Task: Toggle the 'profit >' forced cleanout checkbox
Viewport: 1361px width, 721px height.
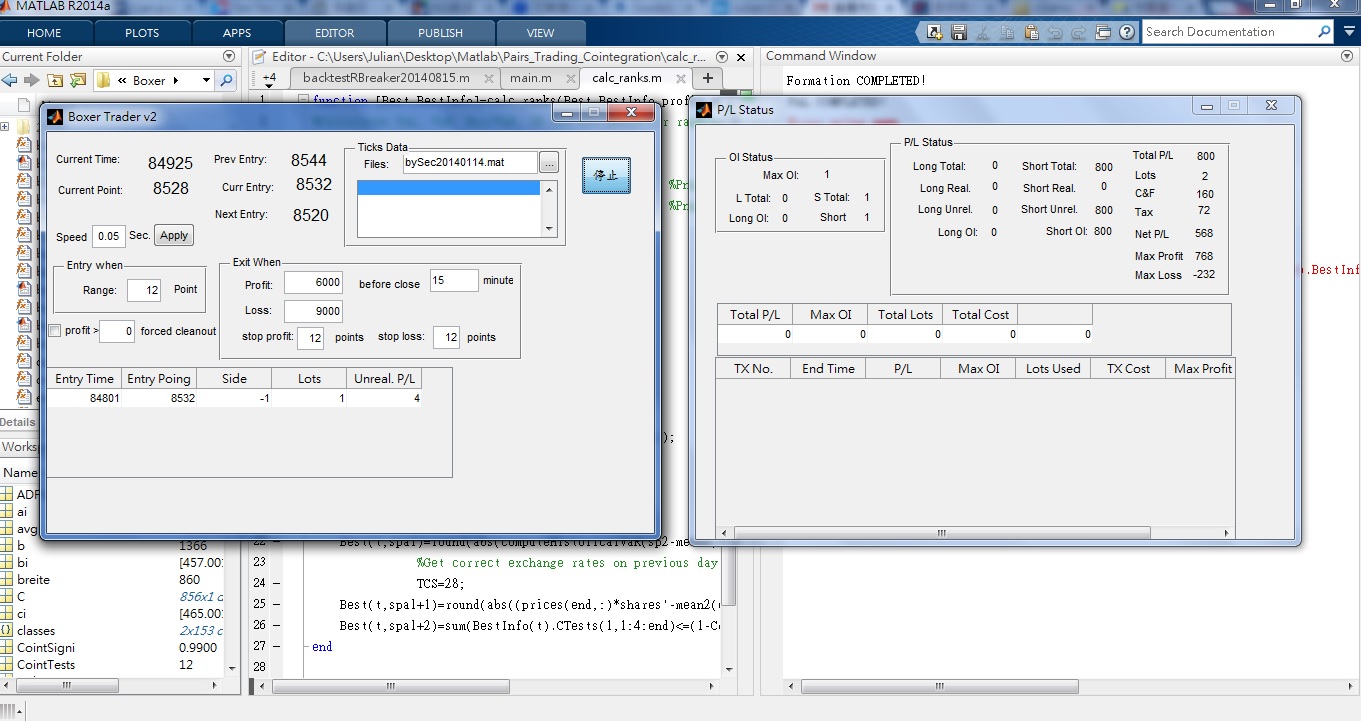Action: 55,331
